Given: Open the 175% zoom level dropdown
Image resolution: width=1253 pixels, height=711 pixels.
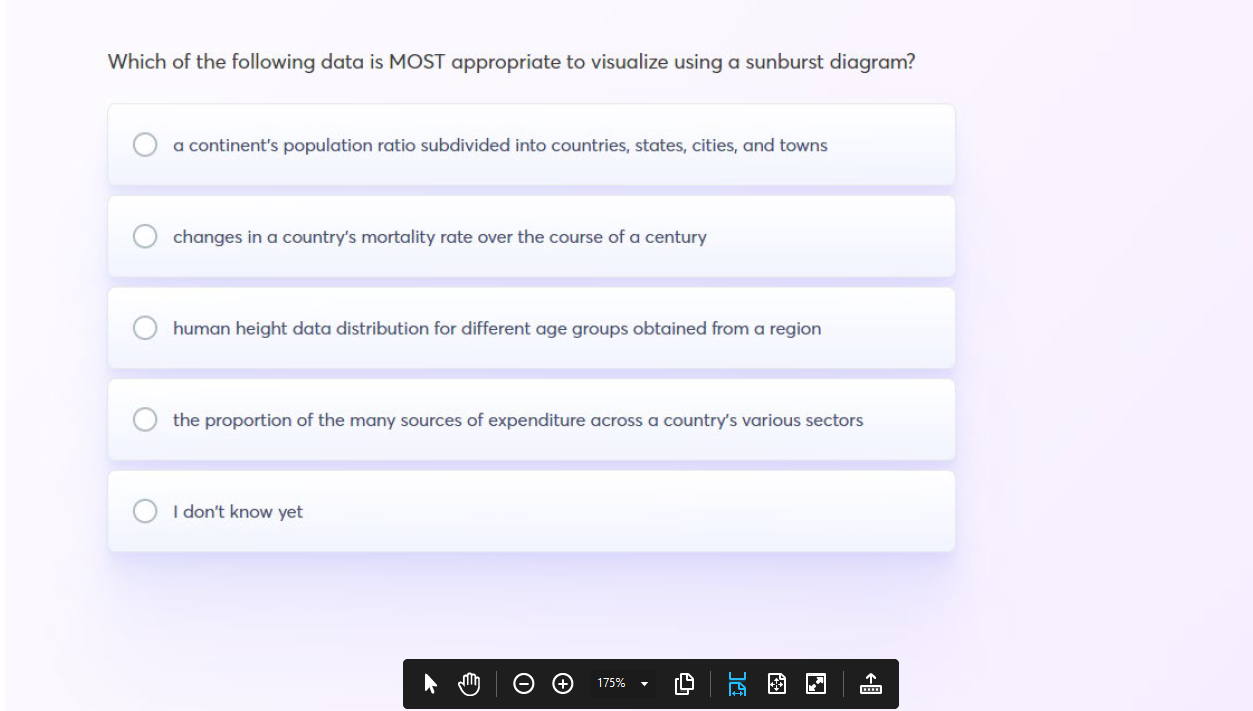Looking at the screenshot, I should 620,684.
